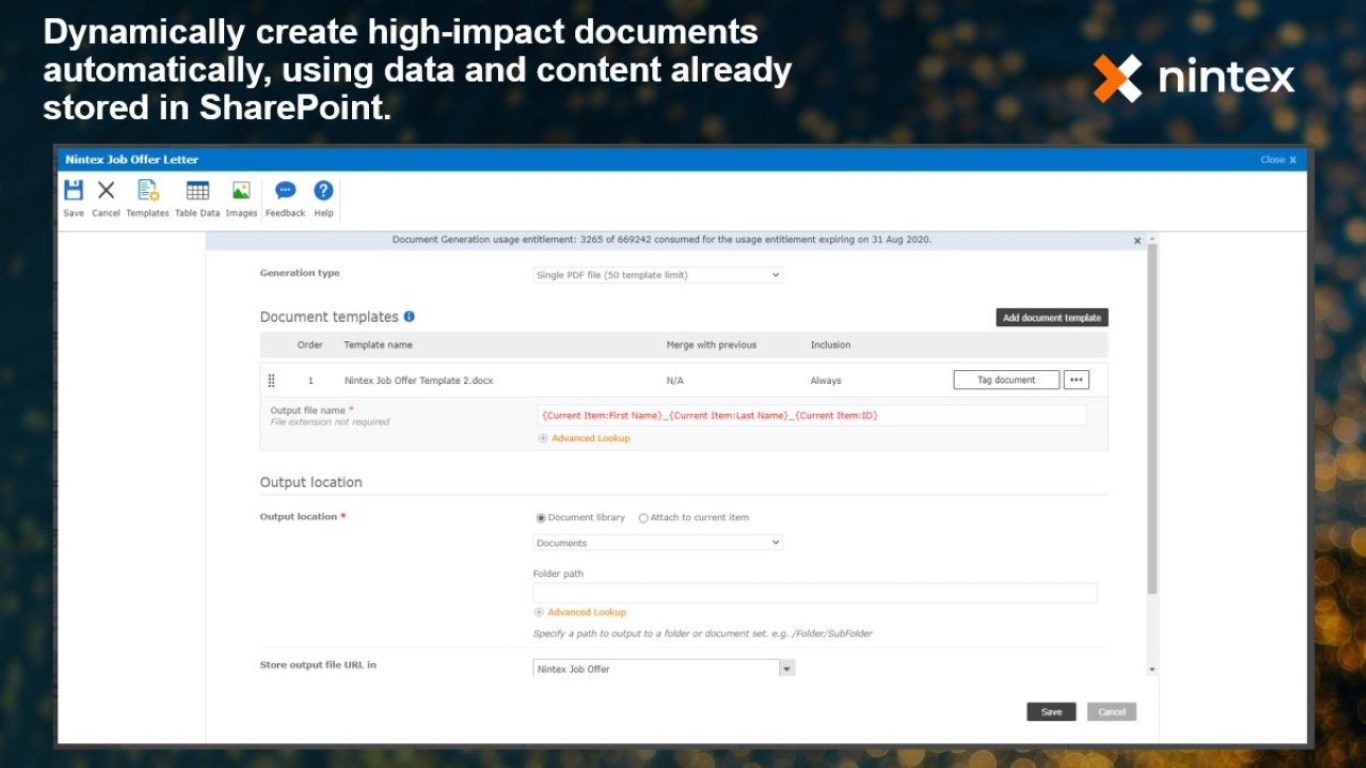Screen dimensions: 1366x768
Task: Select the Document library radio button
Action: [x=541, y=518]
